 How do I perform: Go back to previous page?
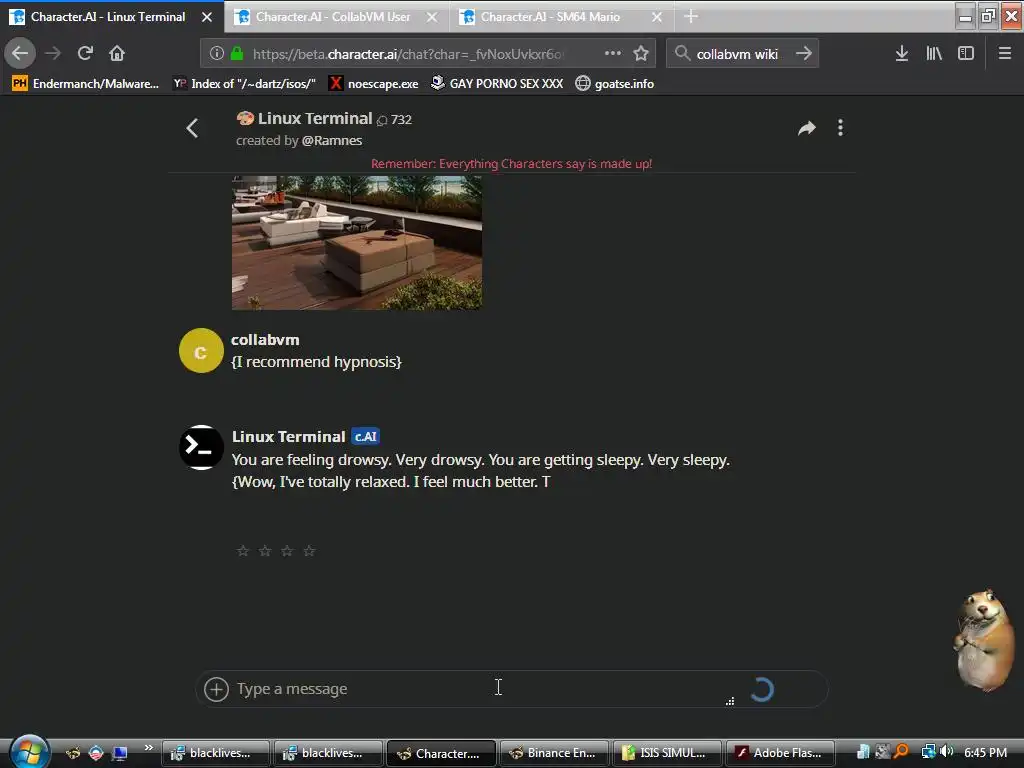(20, 53)
